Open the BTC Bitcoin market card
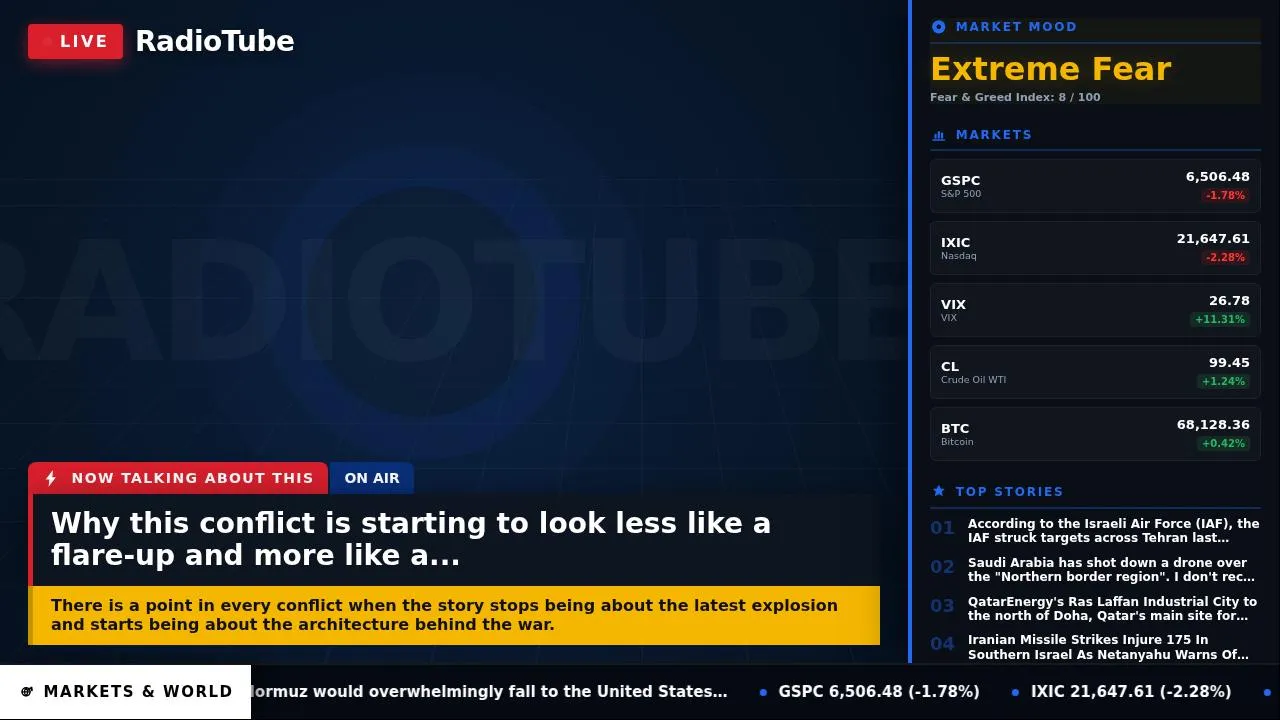Viewport: 1280px width, 720px height. click(x=1095, y=434)
